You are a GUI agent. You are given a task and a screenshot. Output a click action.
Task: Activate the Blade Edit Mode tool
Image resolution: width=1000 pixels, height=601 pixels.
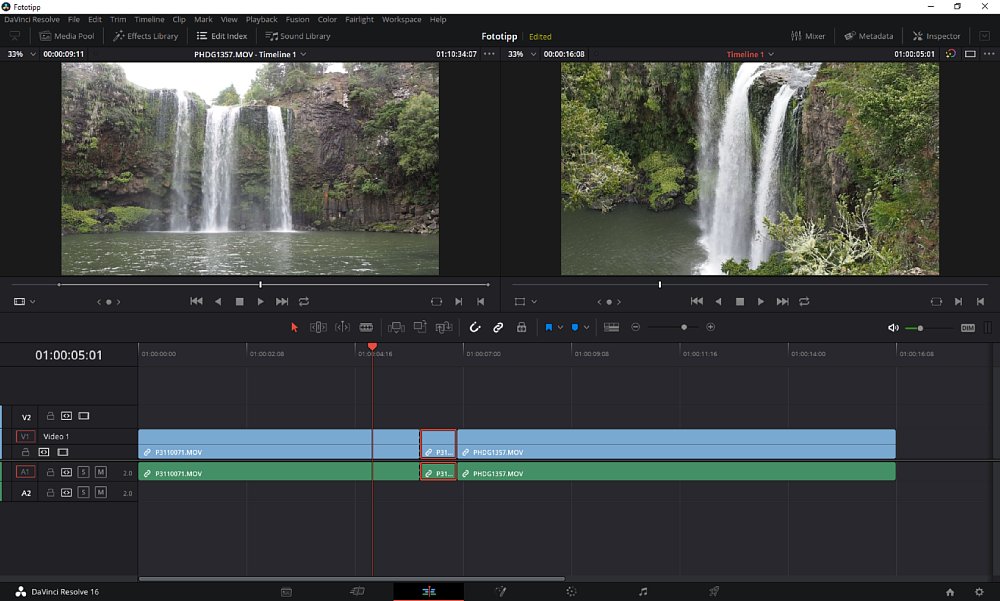point(366,327)
